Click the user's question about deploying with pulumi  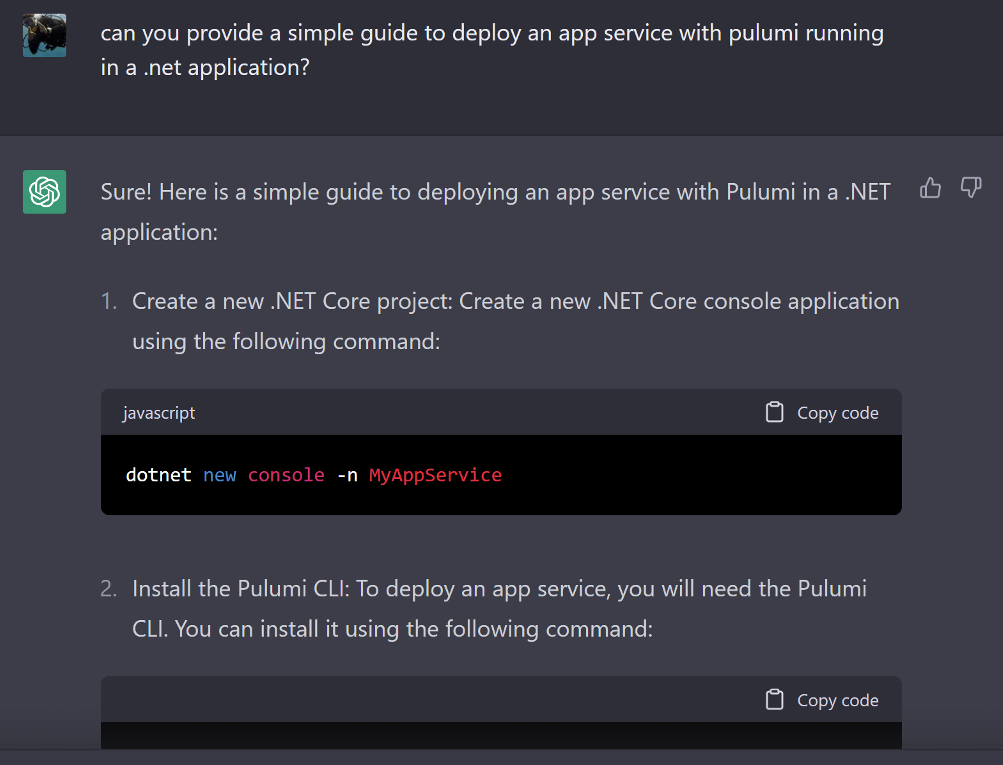(x=492, y=50)
